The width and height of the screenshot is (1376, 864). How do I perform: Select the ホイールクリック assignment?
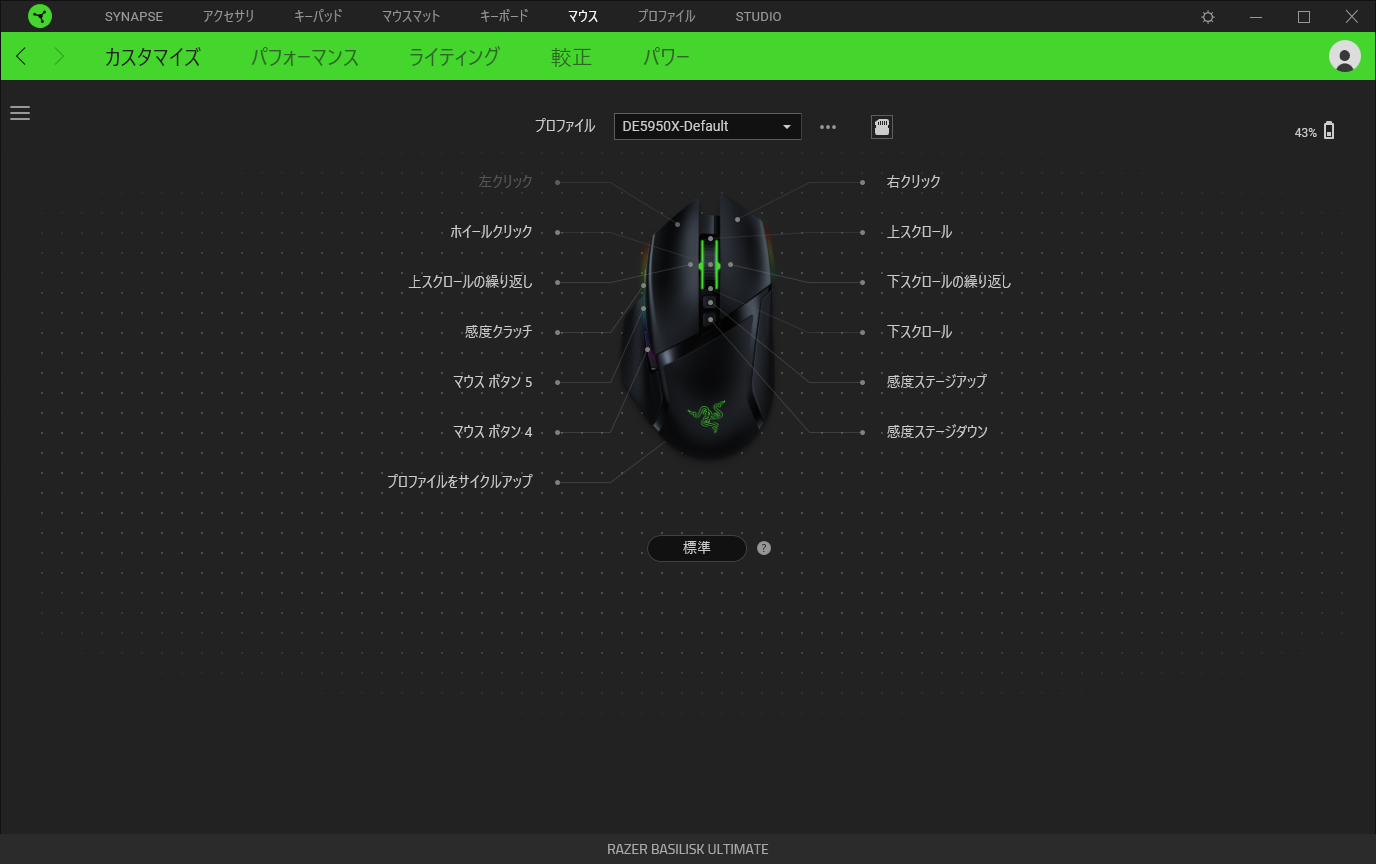click(491, 232)
